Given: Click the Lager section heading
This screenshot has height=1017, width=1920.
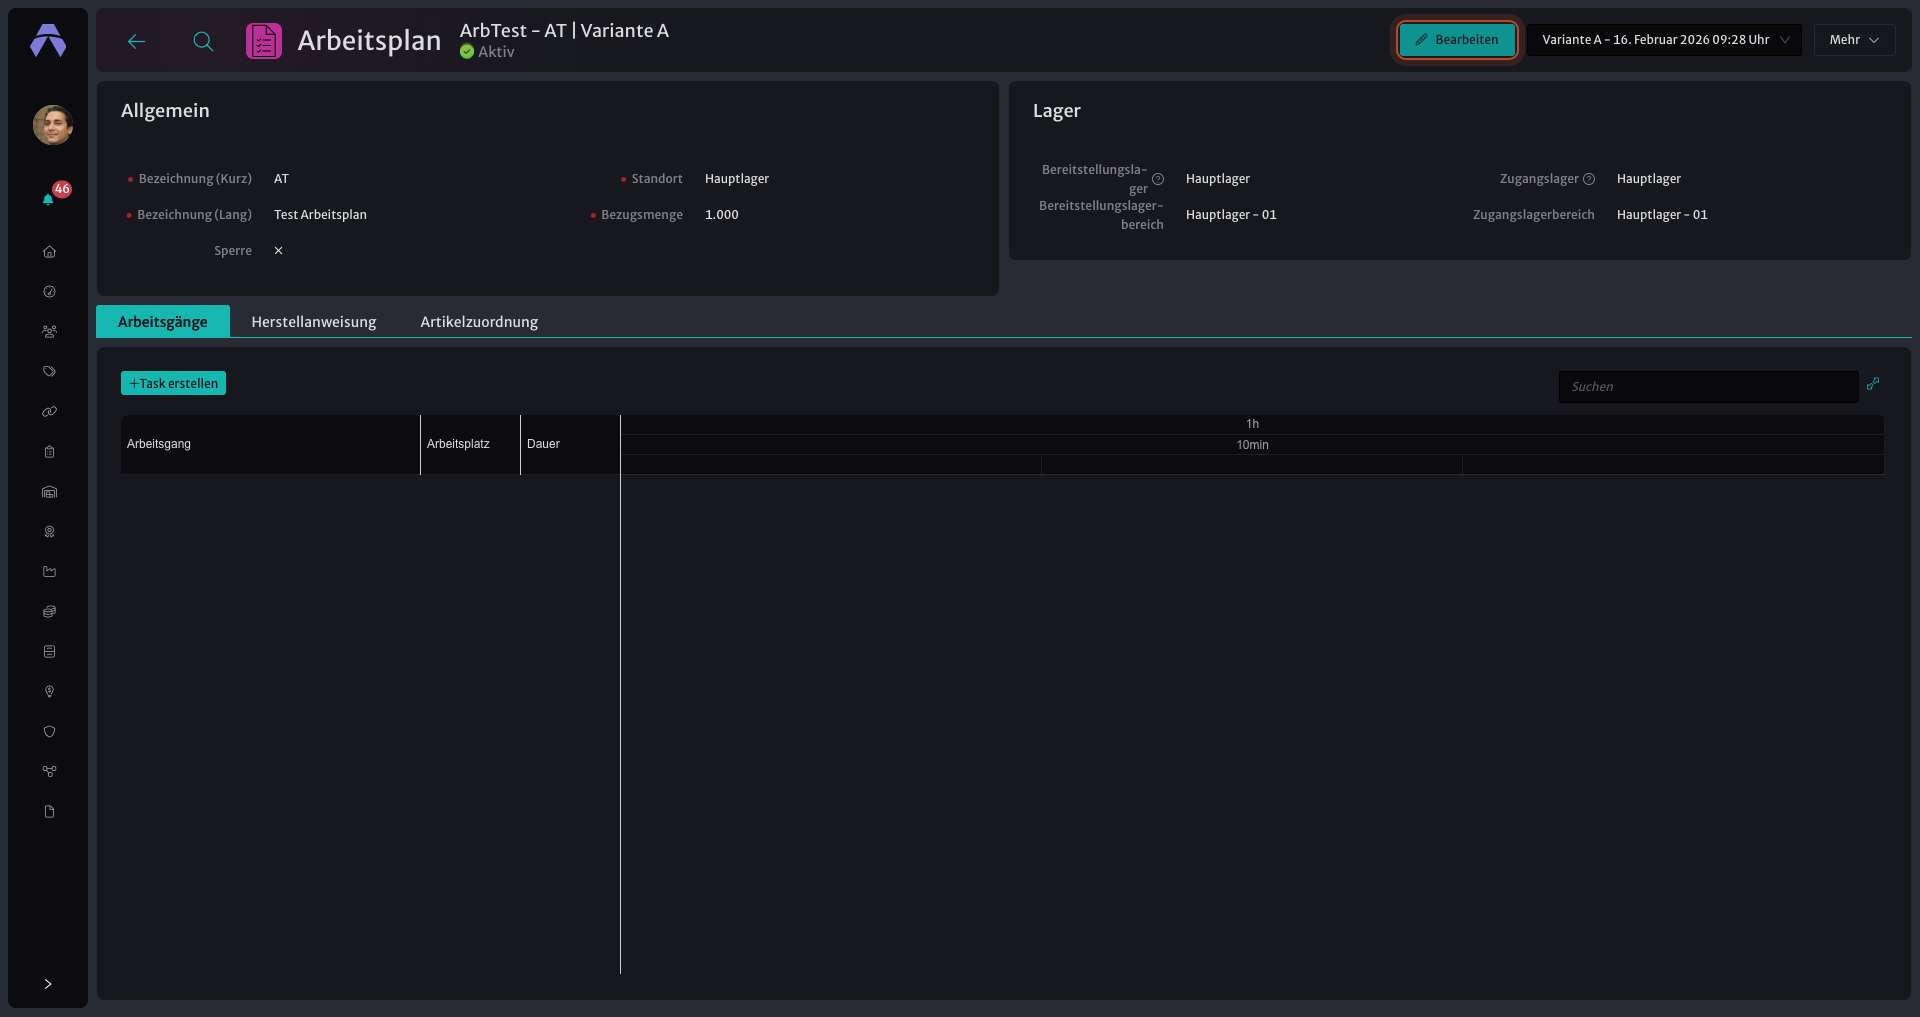Looking at the screenshot, I should tap(1057, 111).
